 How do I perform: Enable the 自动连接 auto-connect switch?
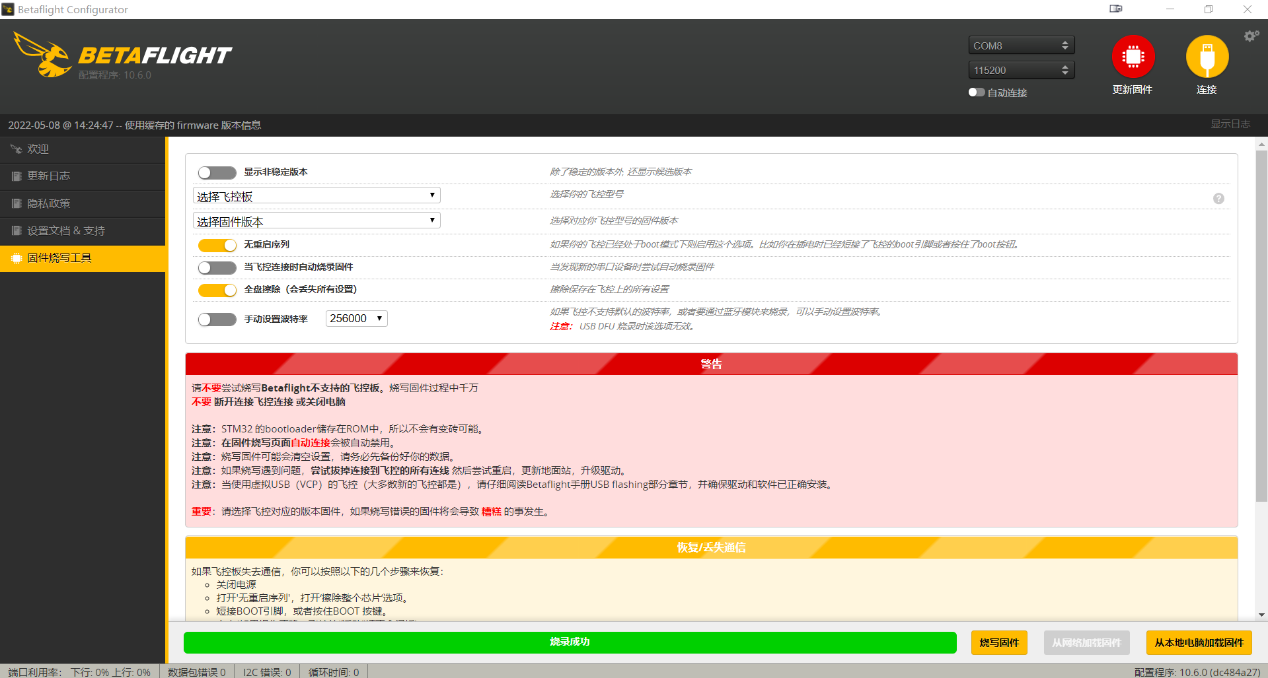click(977, 92)
